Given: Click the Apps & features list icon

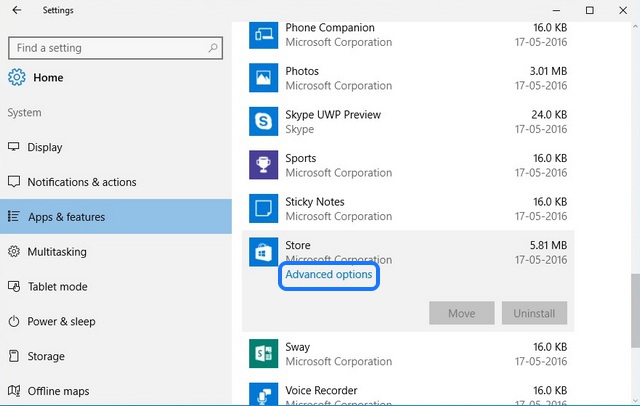Looking at the screenshot, I should click(x=13, y=216).
